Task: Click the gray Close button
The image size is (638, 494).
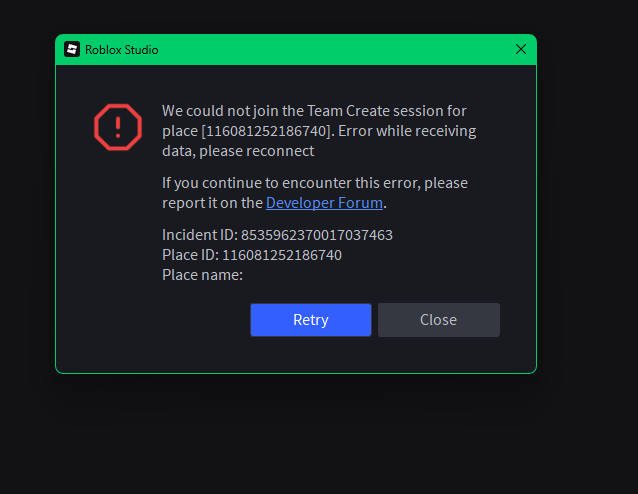Action: (x=438, y=320)
